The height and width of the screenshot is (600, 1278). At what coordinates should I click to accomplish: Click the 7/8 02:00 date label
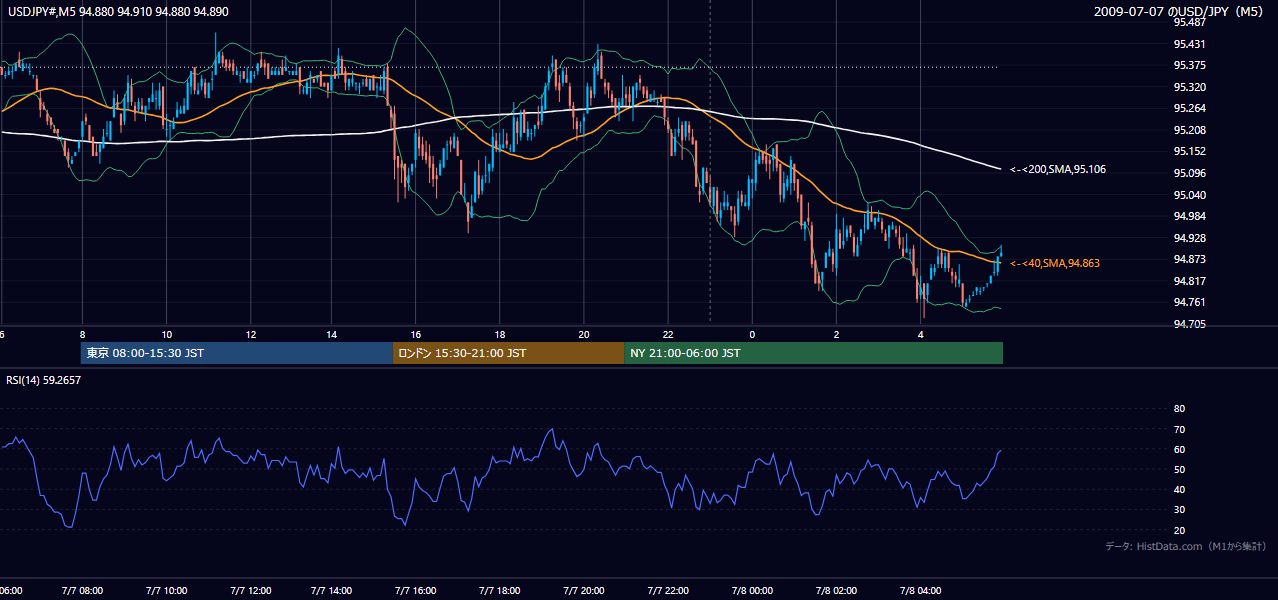(x=836, y=591)
